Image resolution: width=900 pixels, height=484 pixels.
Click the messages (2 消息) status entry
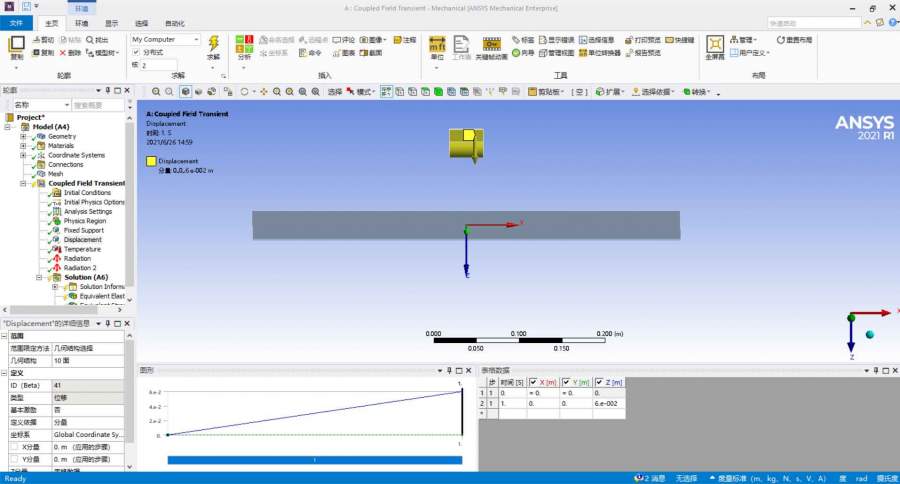click(650, 478)
